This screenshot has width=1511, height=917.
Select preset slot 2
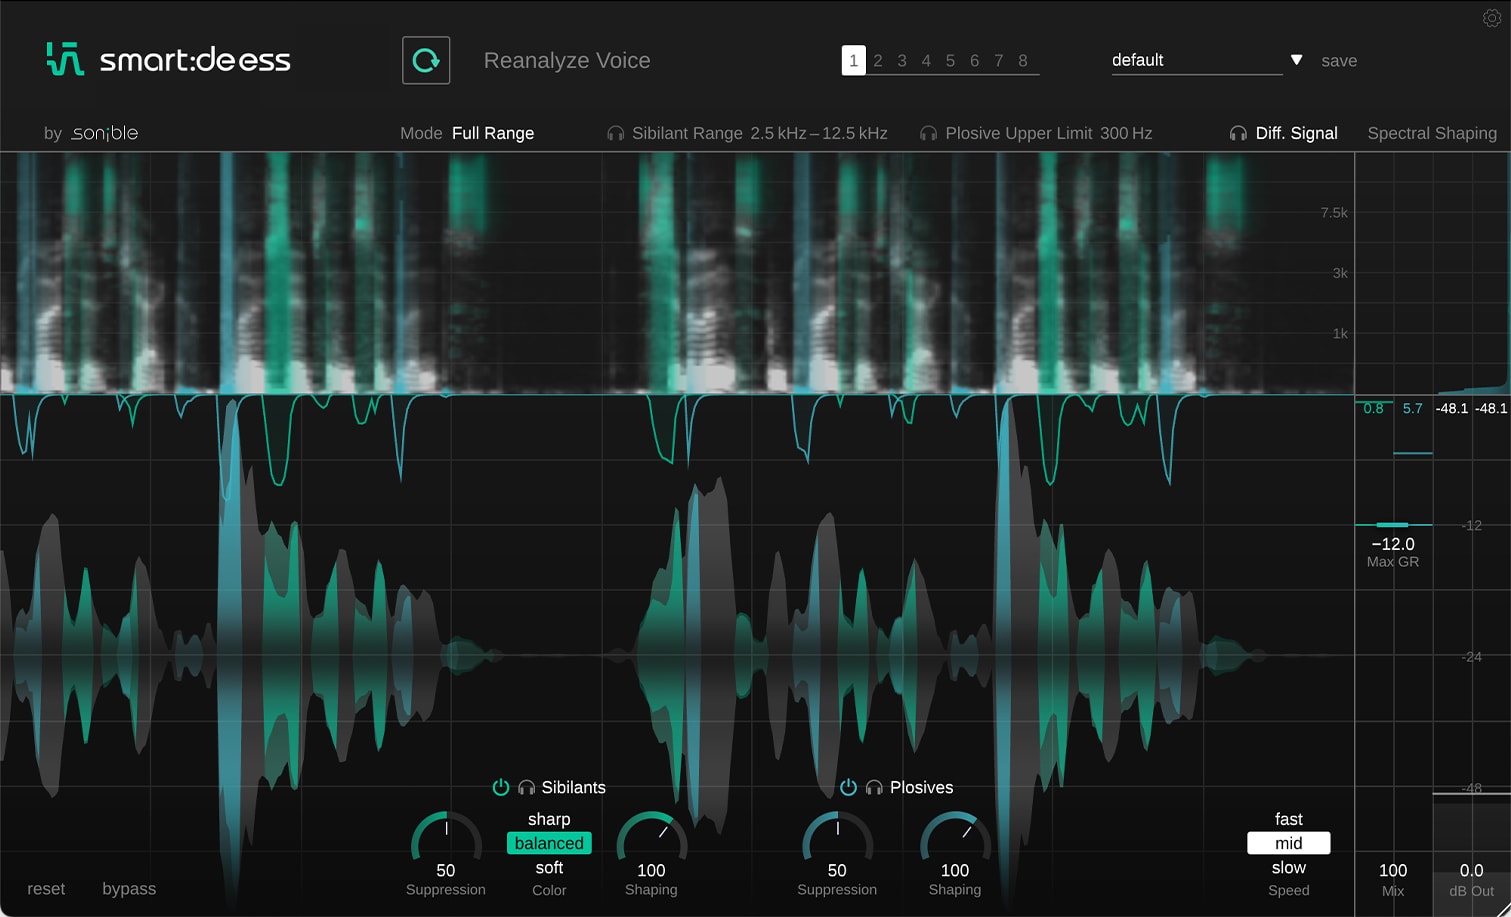click(x=878, y=61)
